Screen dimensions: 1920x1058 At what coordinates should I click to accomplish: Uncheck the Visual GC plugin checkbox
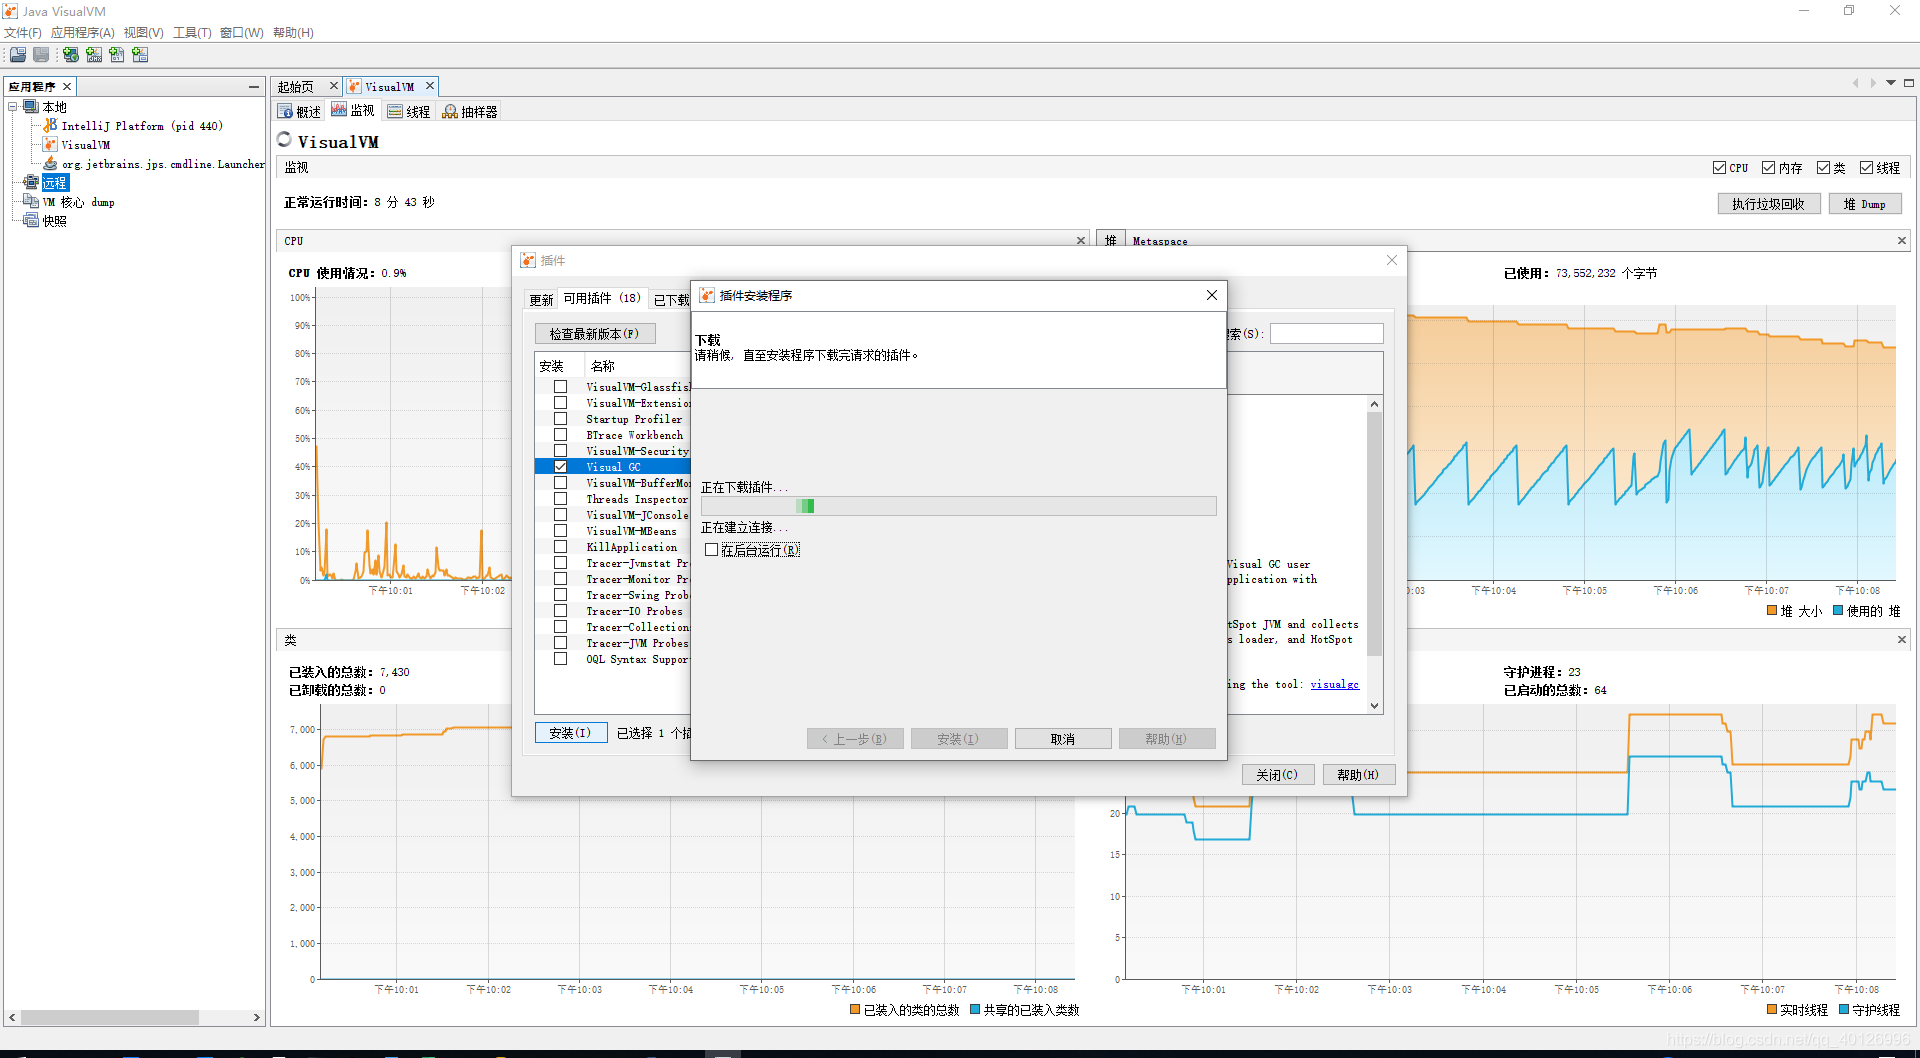click(561, 467)
